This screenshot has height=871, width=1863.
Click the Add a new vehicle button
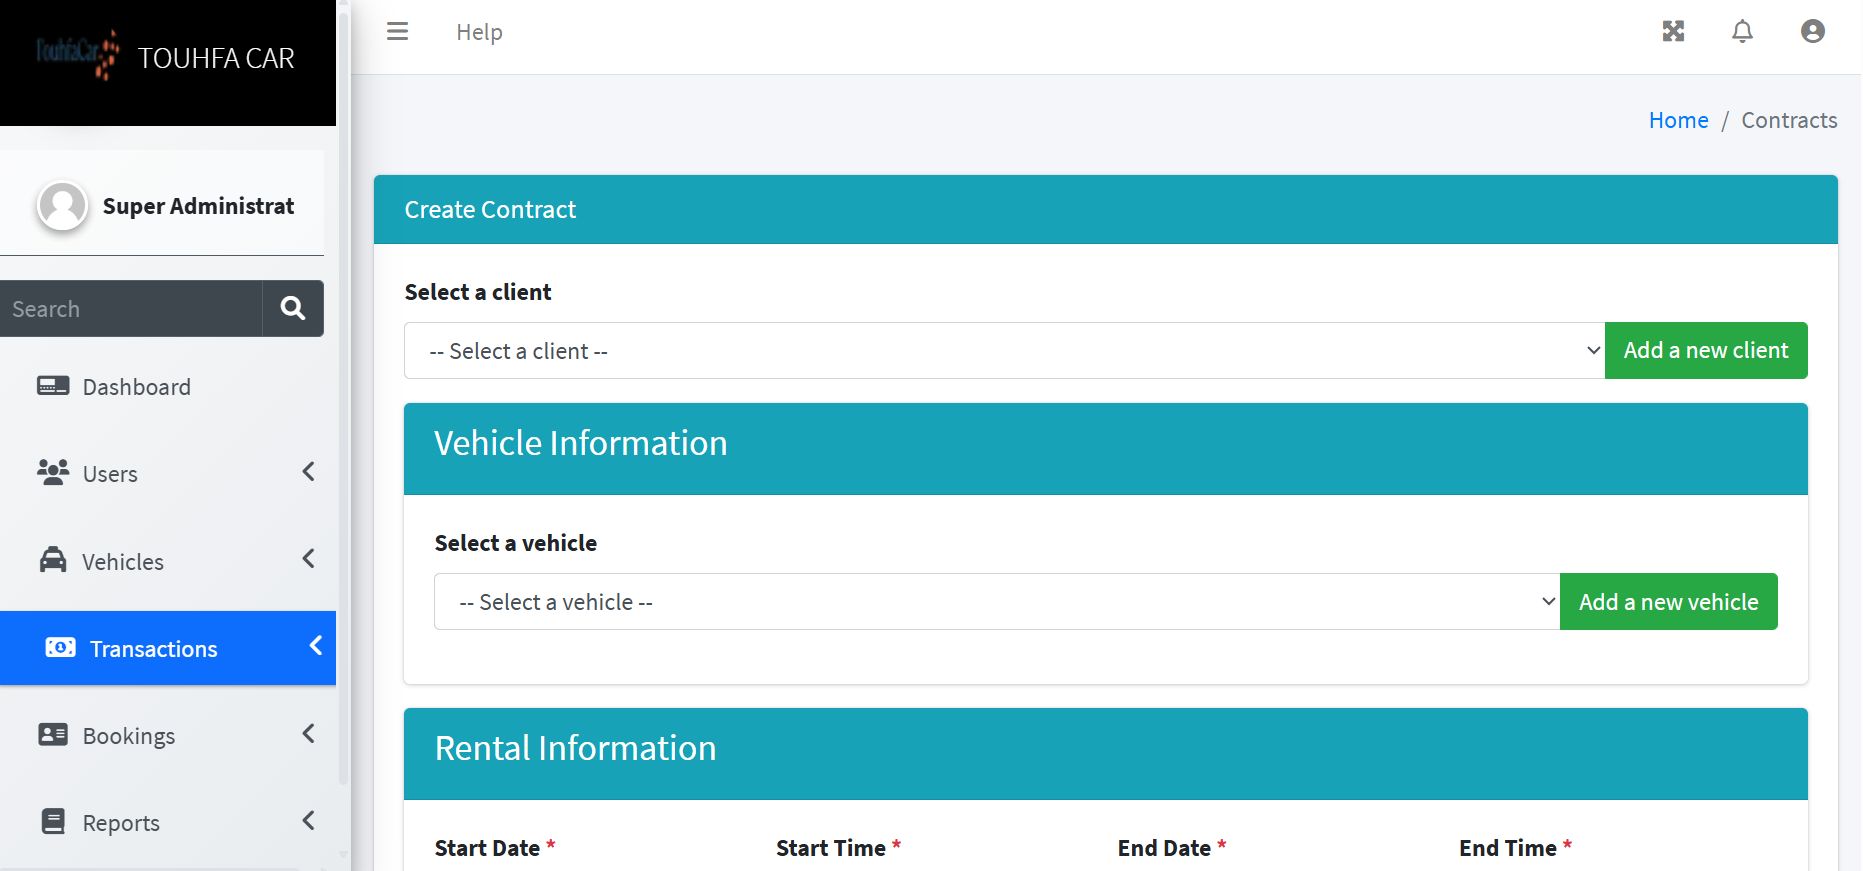1668,602
